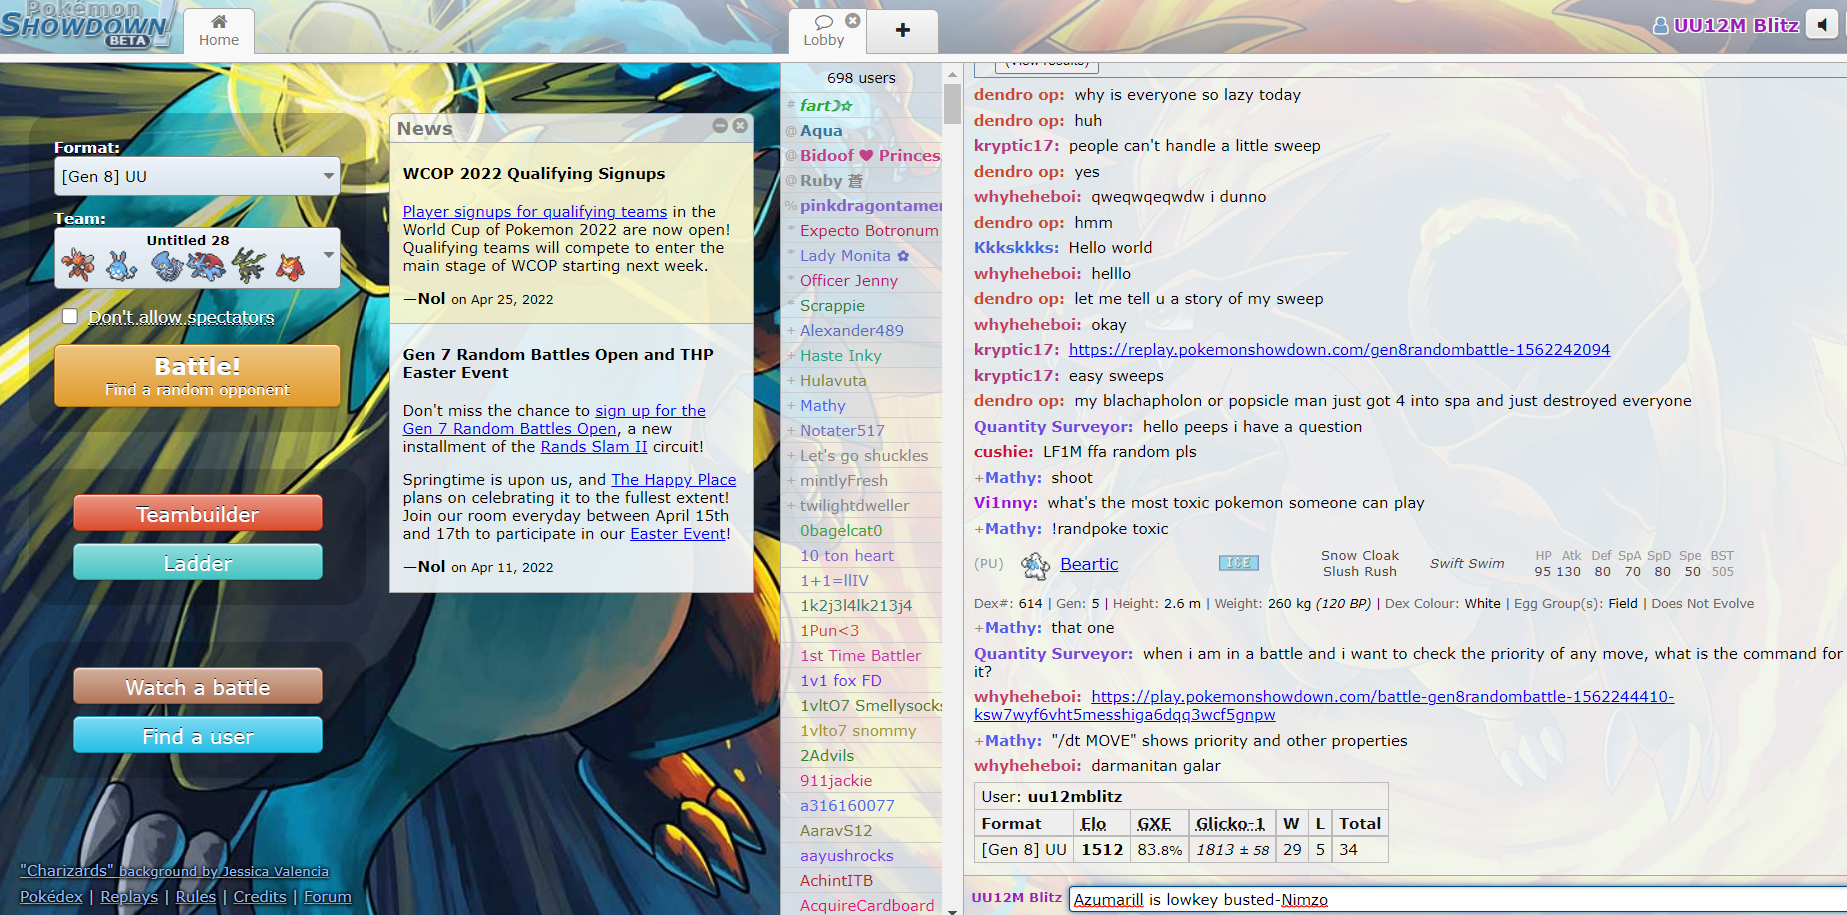Select user Lady Monita in the list
The image size is (1847, 915).
click(x=862, y=255)
